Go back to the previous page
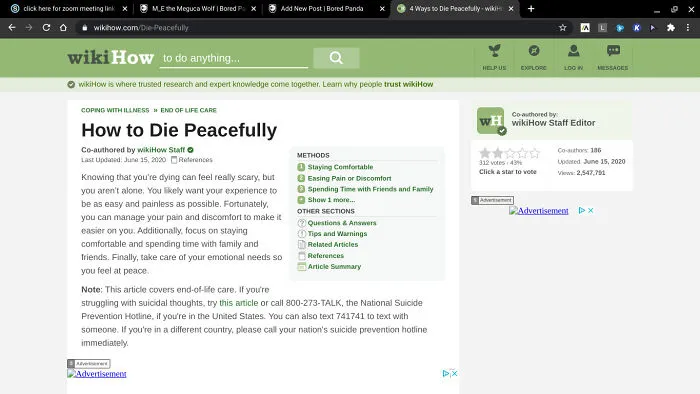Screen dimensions: 700x394 [x=12, y=28]
